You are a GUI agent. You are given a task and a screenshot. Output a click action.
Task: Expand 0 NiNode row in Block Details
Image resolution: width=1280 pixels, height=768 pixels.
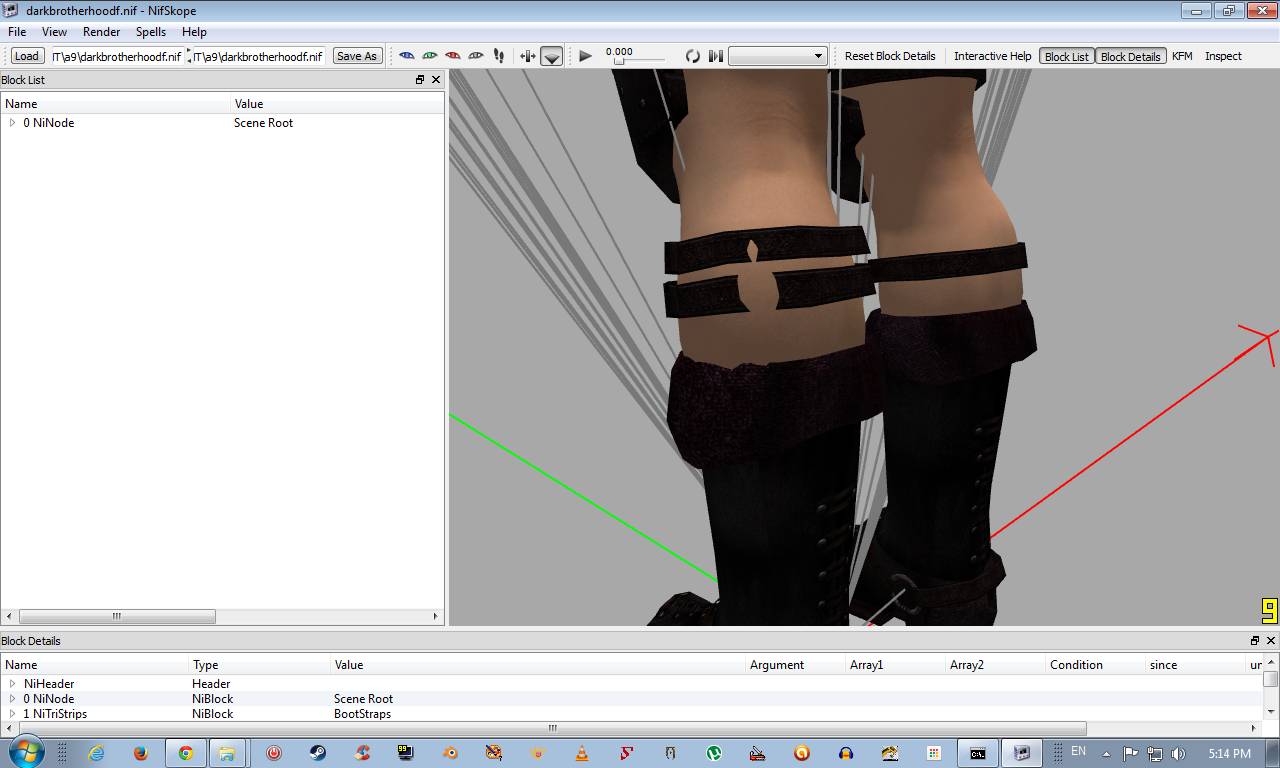12,699
